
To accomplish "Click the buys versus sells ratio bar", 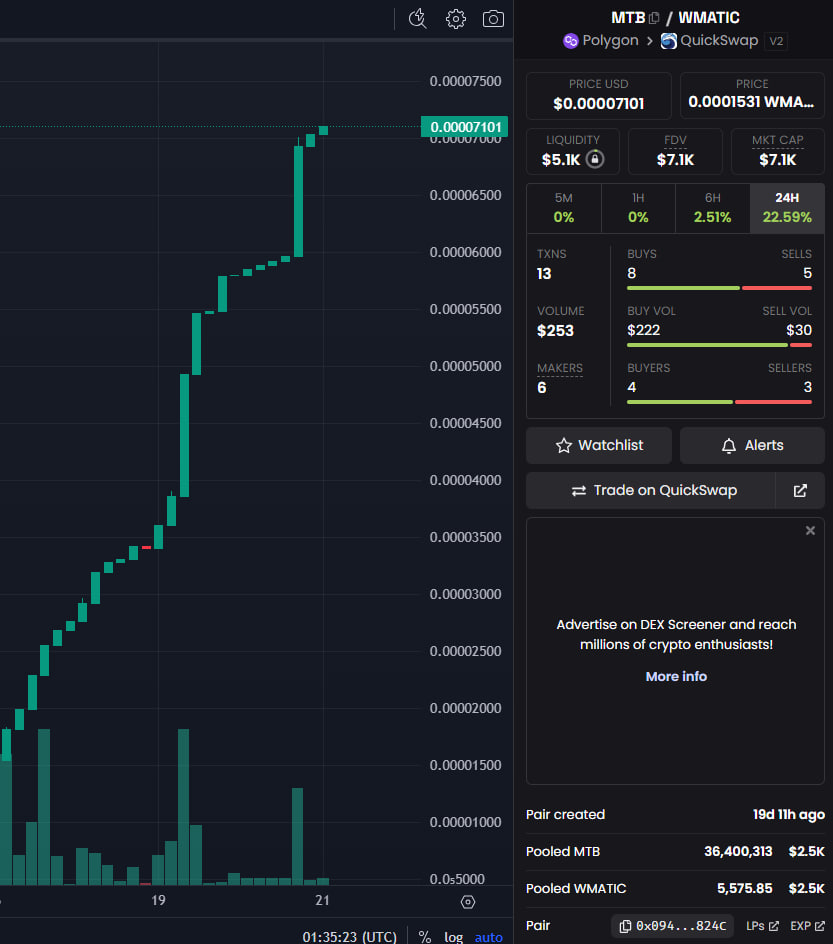I will [719, 288].
